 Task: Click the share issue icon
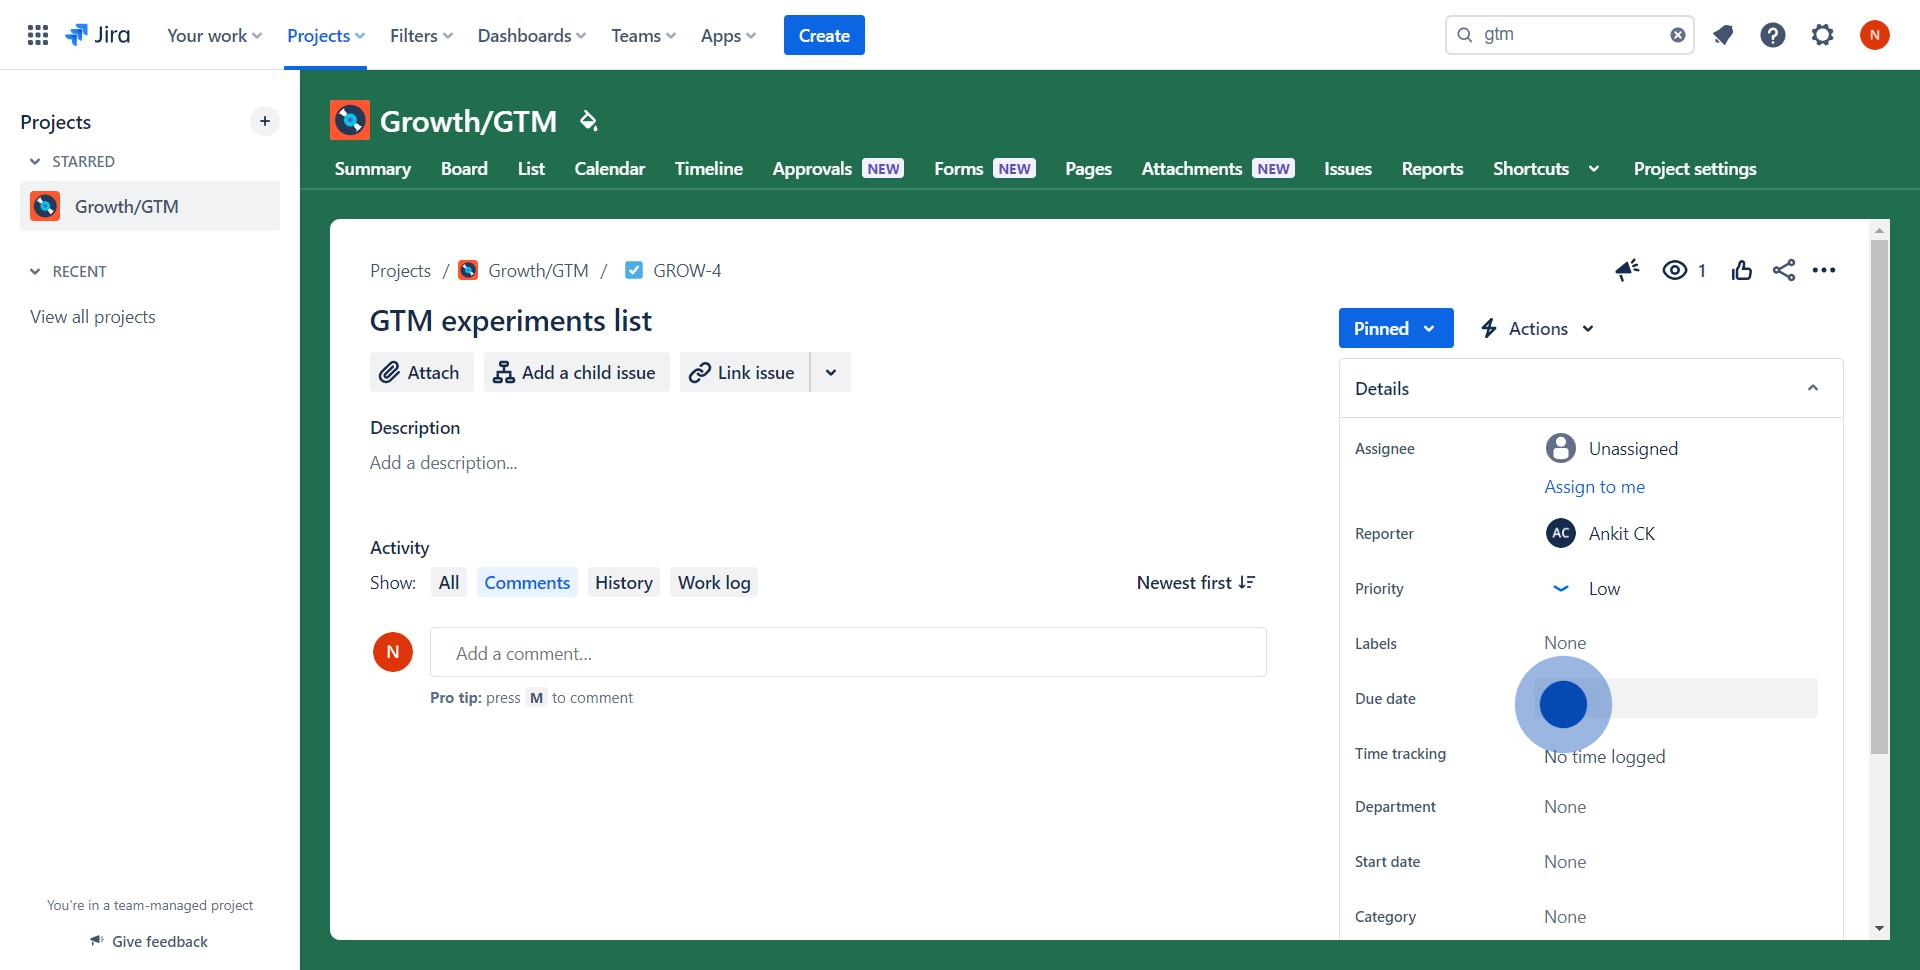1783,270
